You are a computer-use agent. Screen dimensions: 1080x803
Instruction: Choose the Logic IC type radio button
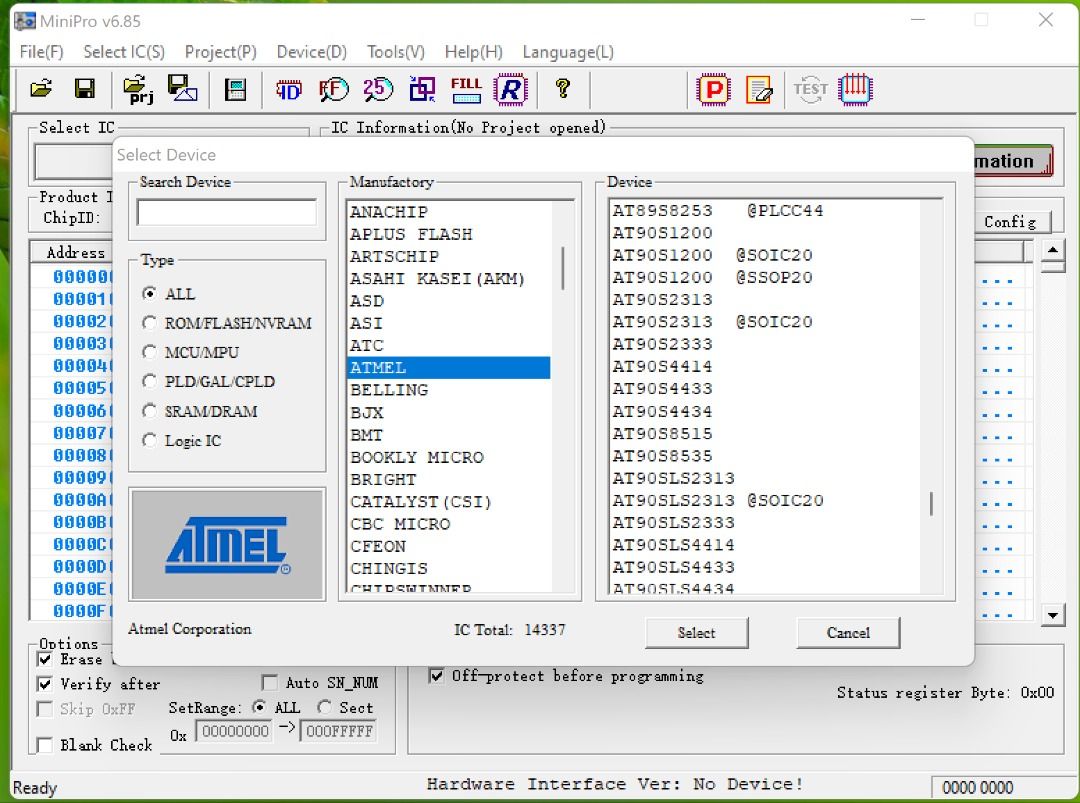[149, 441]
